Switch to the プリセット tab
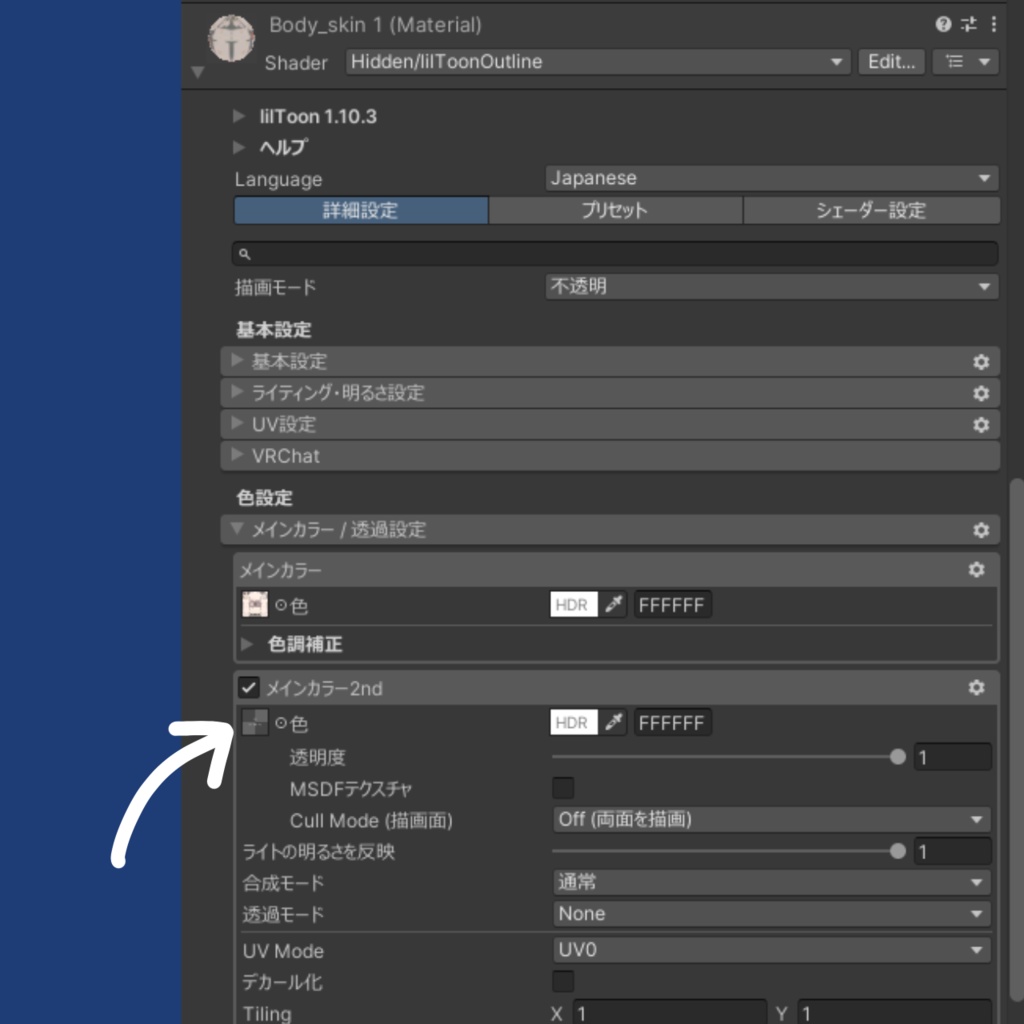Image resolution: width=1024 pixels, height=1024 pixels. click(x=616, y=210)
